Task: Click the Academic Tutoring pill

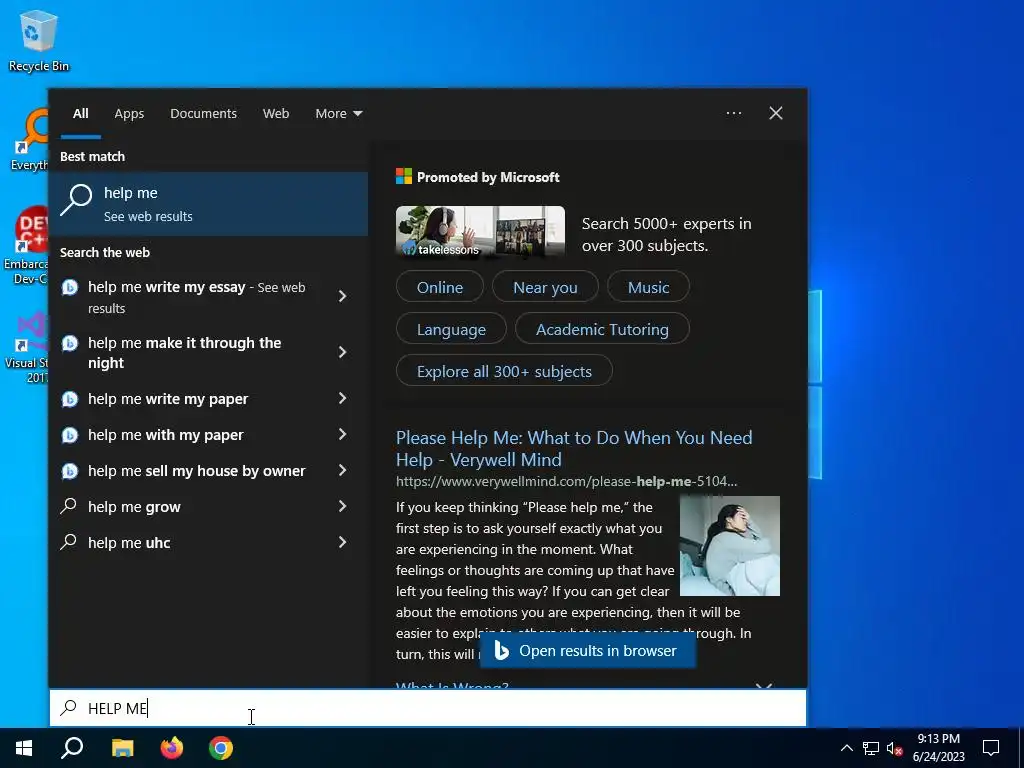Action: click(602, 329)
